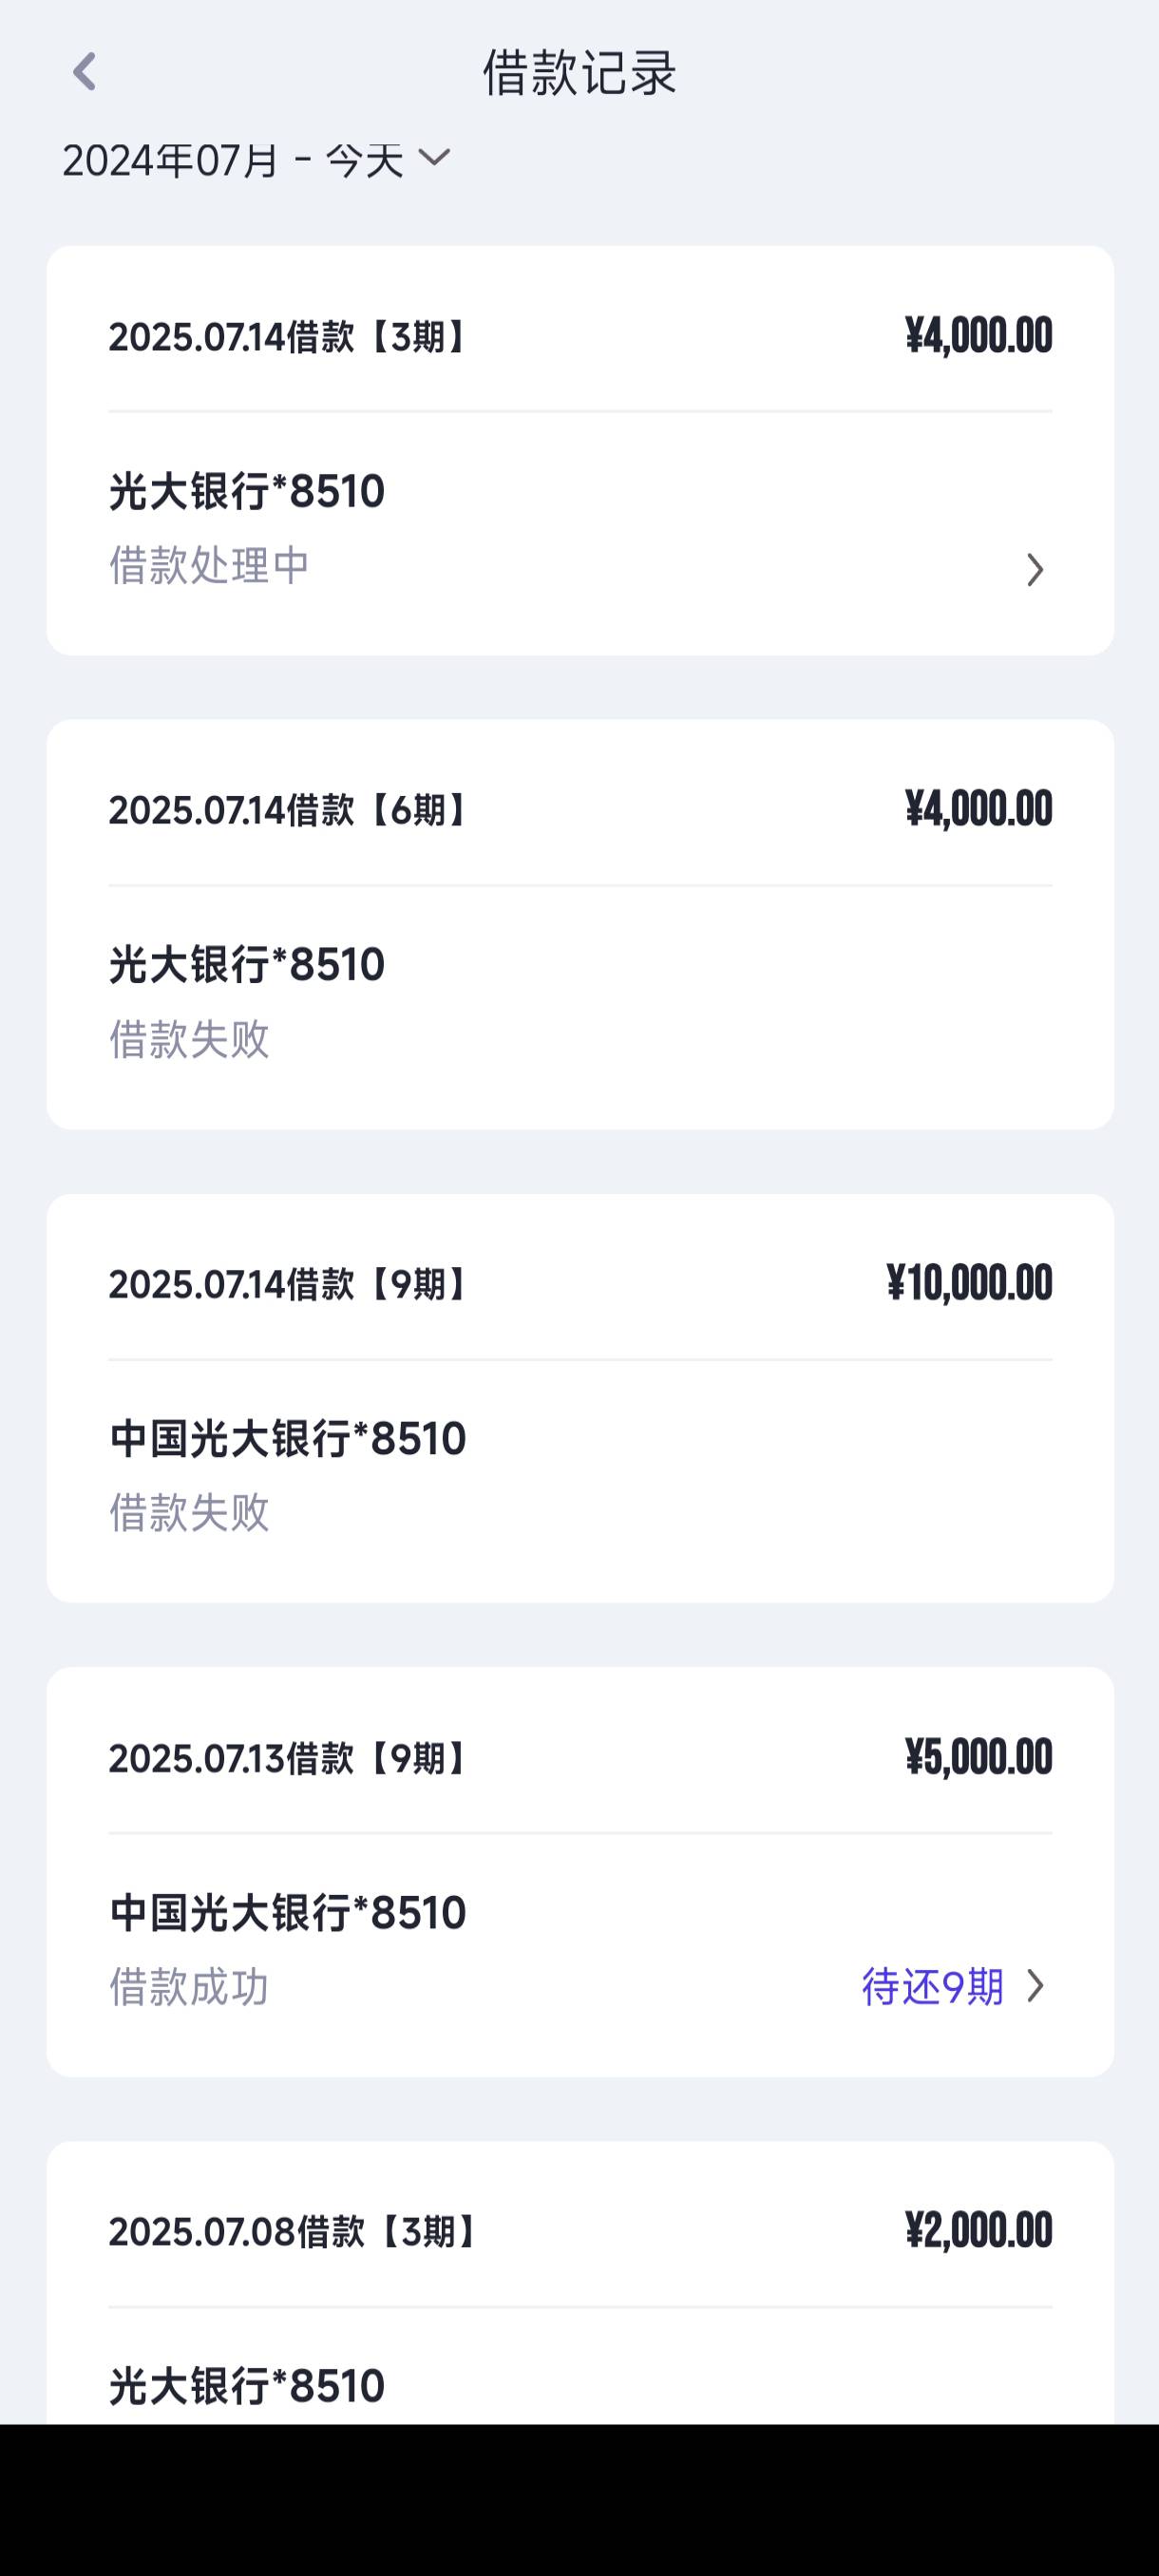The image size is (1159, 2576).
Task: Tap 中国光大银行*8510 on the ¥5,000 loan
Action: (x=288, y=1912)
